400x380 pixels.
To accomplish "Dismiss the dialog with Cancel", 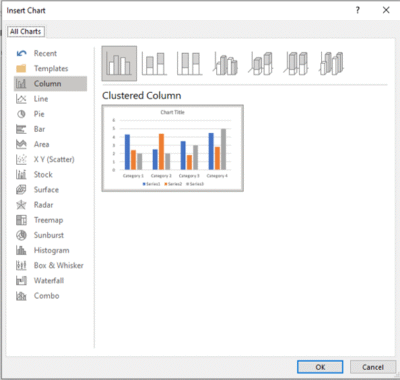I will [x=373, y=367].
